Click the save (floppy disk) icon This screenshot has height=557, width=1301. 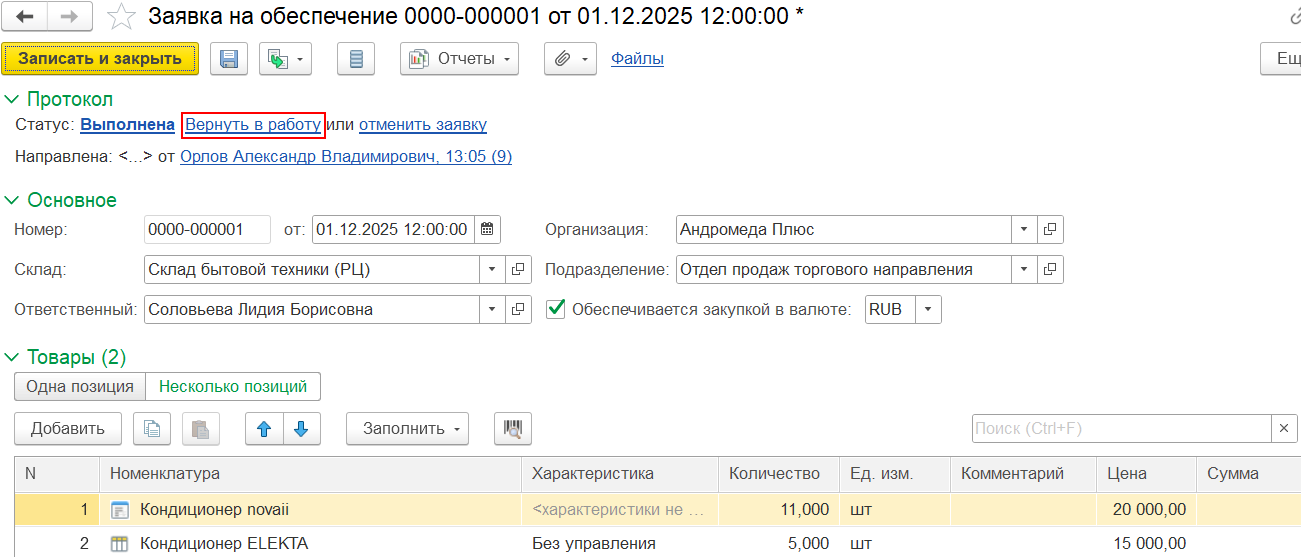(x=228, y=59)
